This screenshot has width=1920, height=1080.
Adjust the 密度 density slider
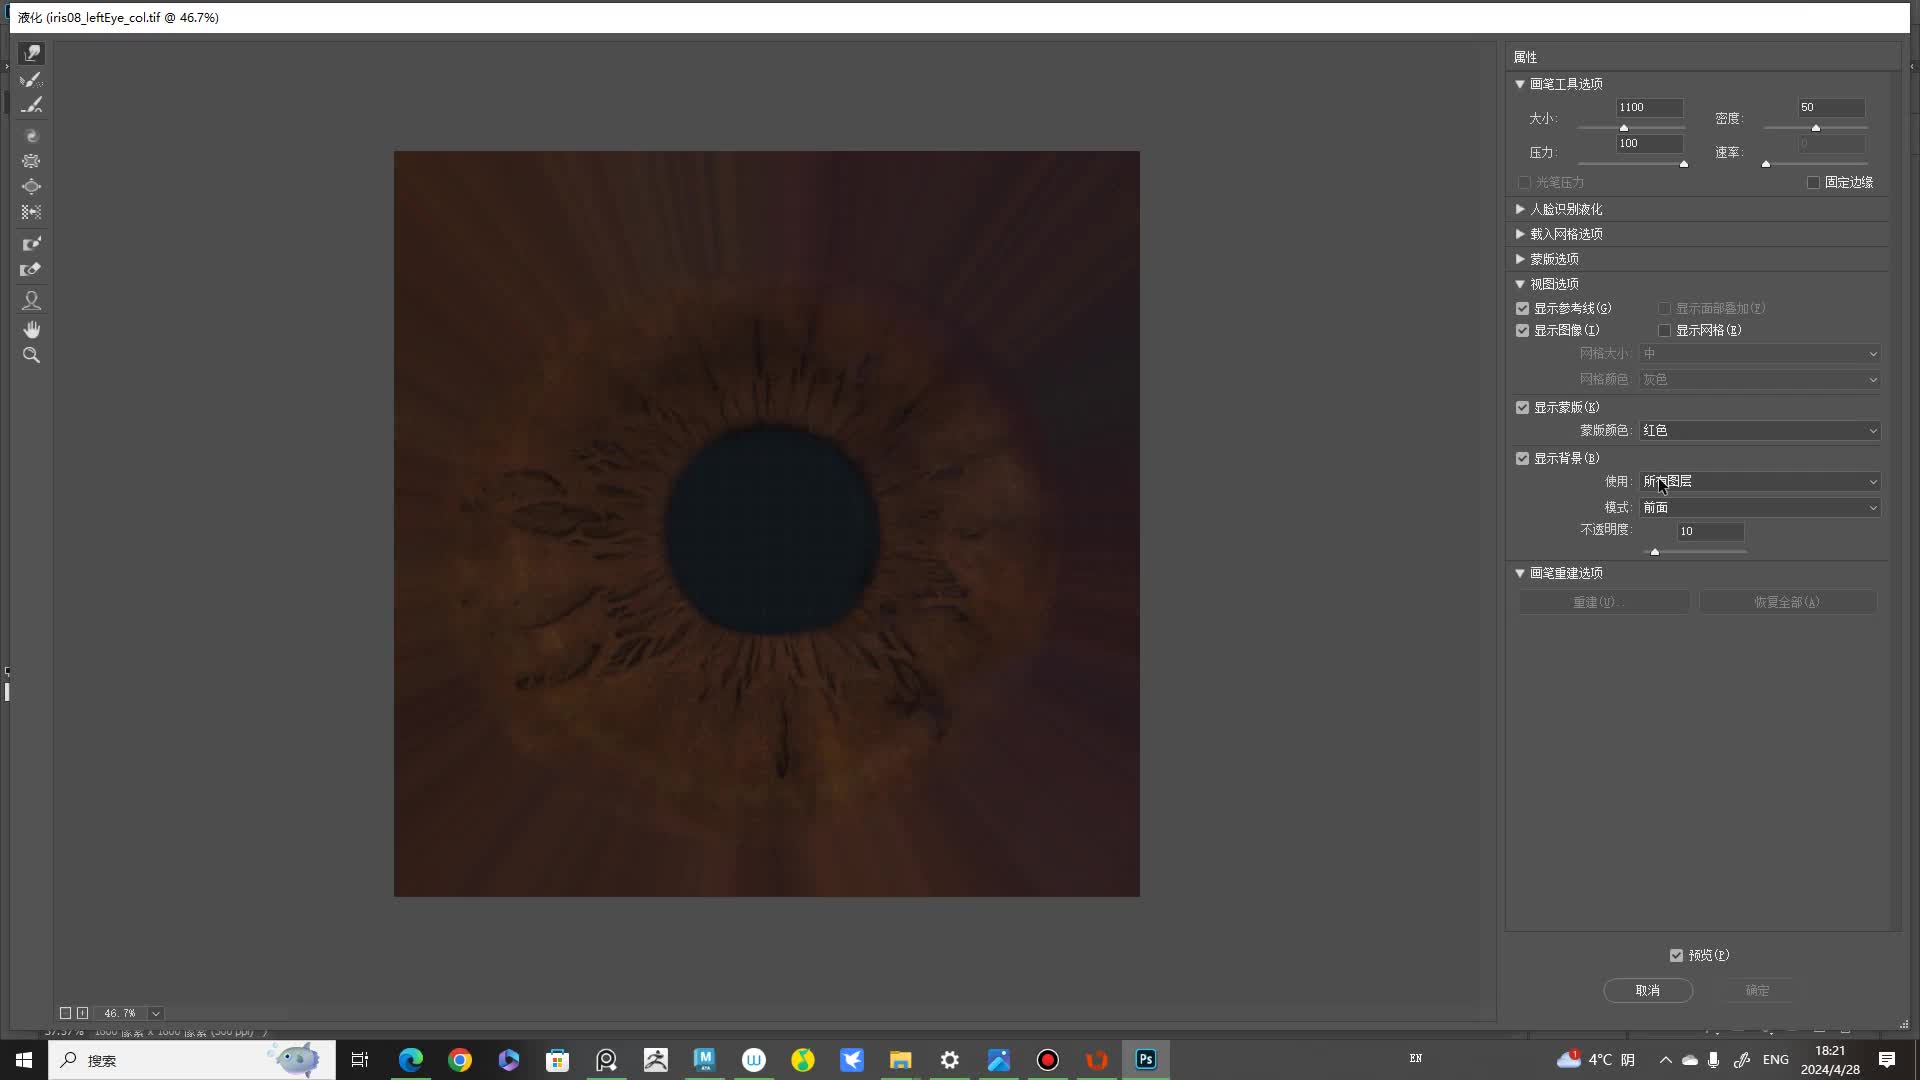point(1816,128)
